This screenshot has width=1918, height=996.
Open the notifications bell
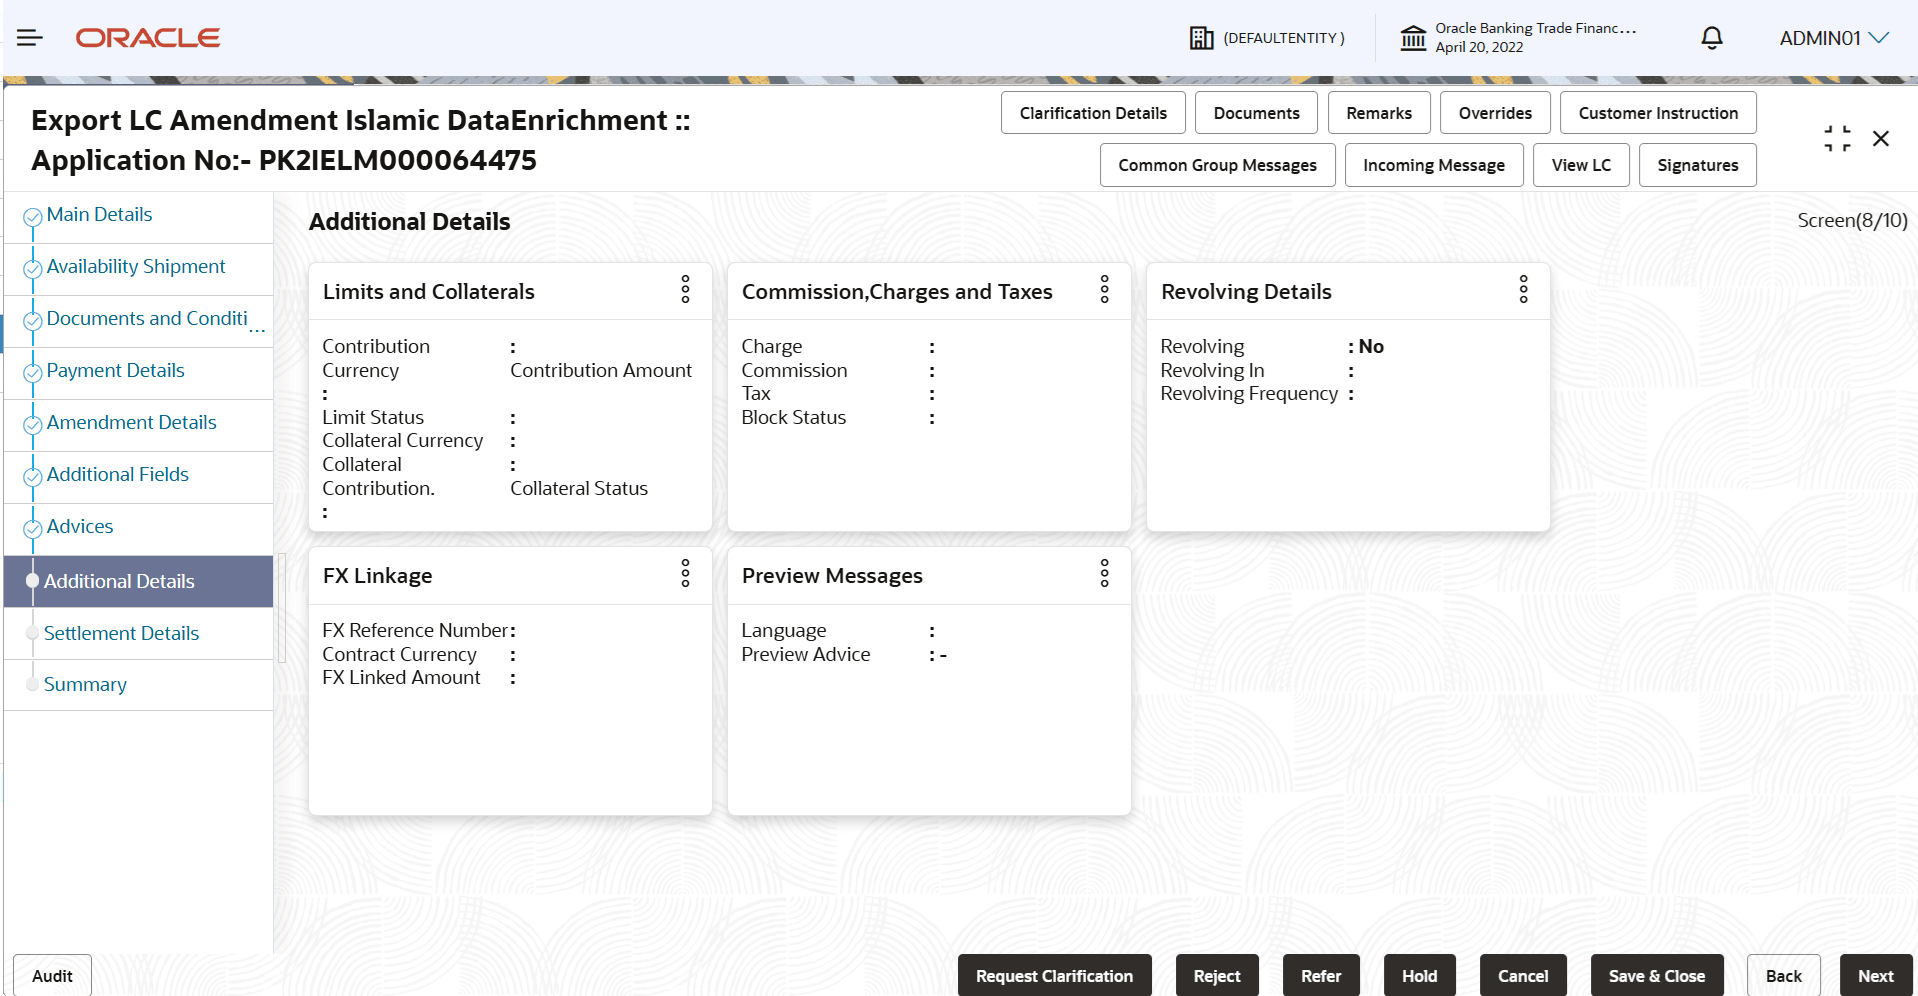point(1712,38)
